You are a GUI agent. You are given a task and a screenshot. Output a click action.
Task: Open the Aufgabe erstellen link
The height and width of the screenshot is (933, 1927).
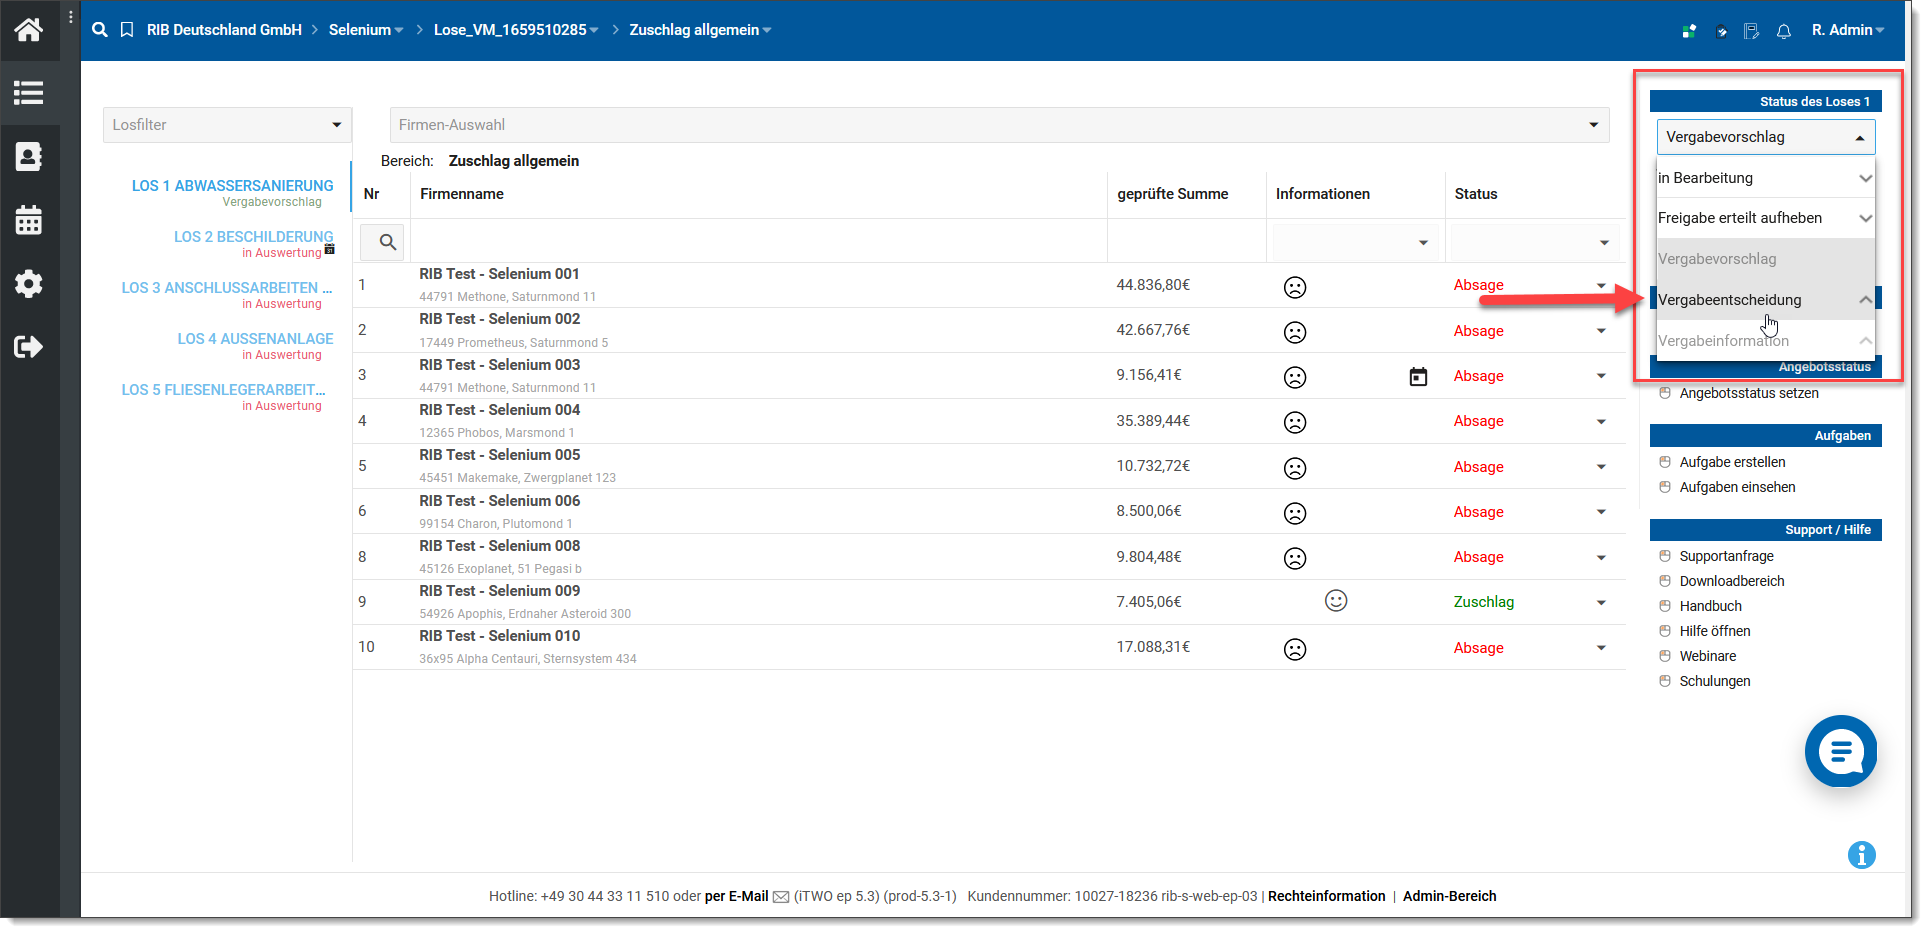1732,462
